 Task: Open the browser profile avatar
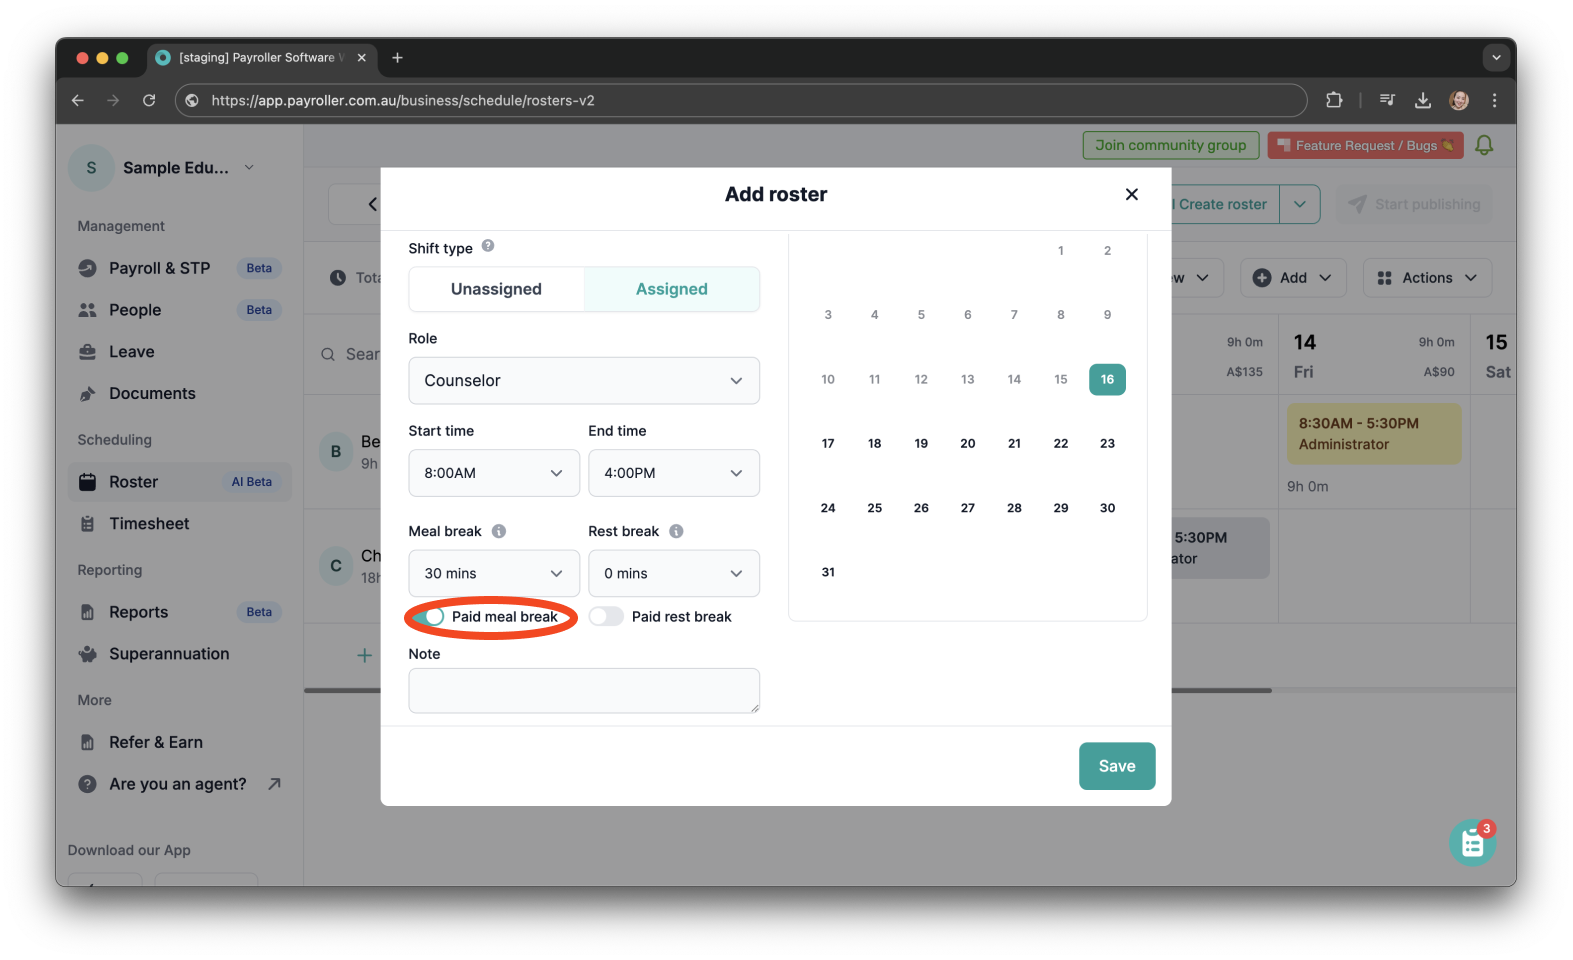[1459, 100]
